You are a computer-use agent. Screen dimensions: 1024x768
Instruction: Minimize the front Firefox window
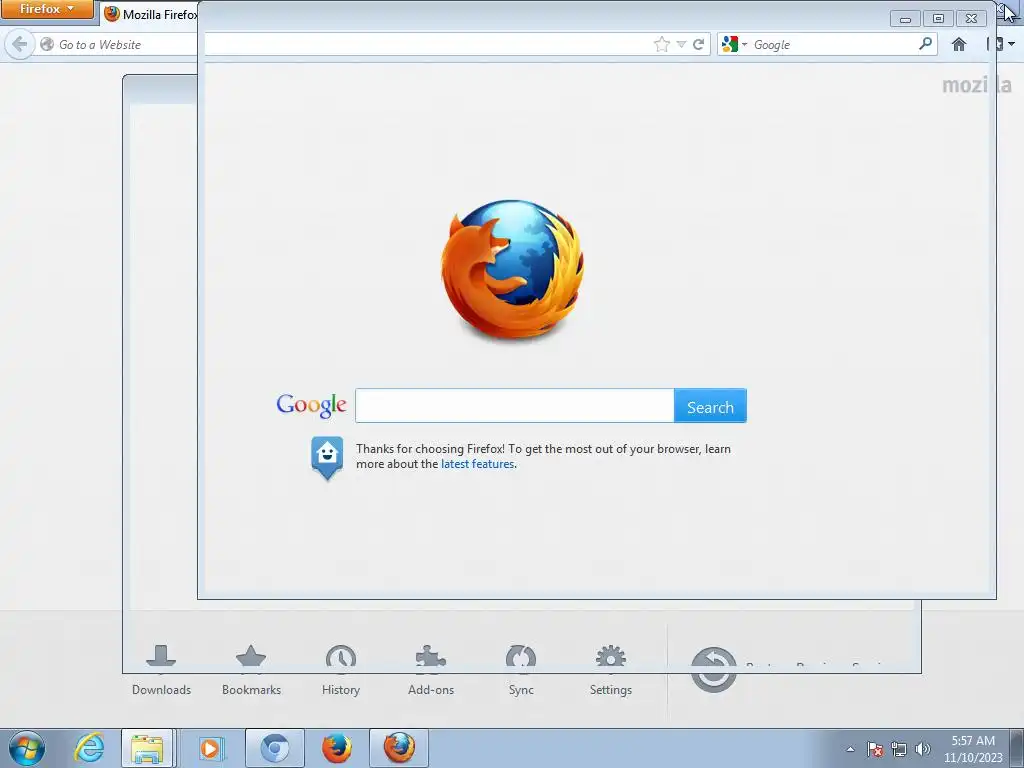905,18
